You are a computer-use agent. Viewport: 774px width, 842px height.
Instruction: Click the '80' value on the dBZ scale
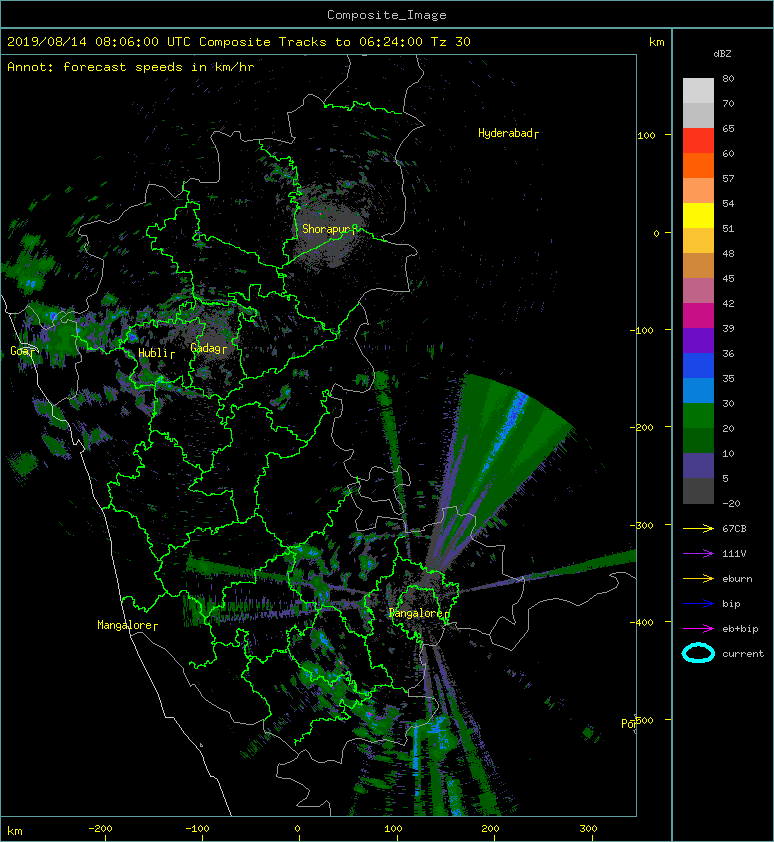tap(728, 78)
